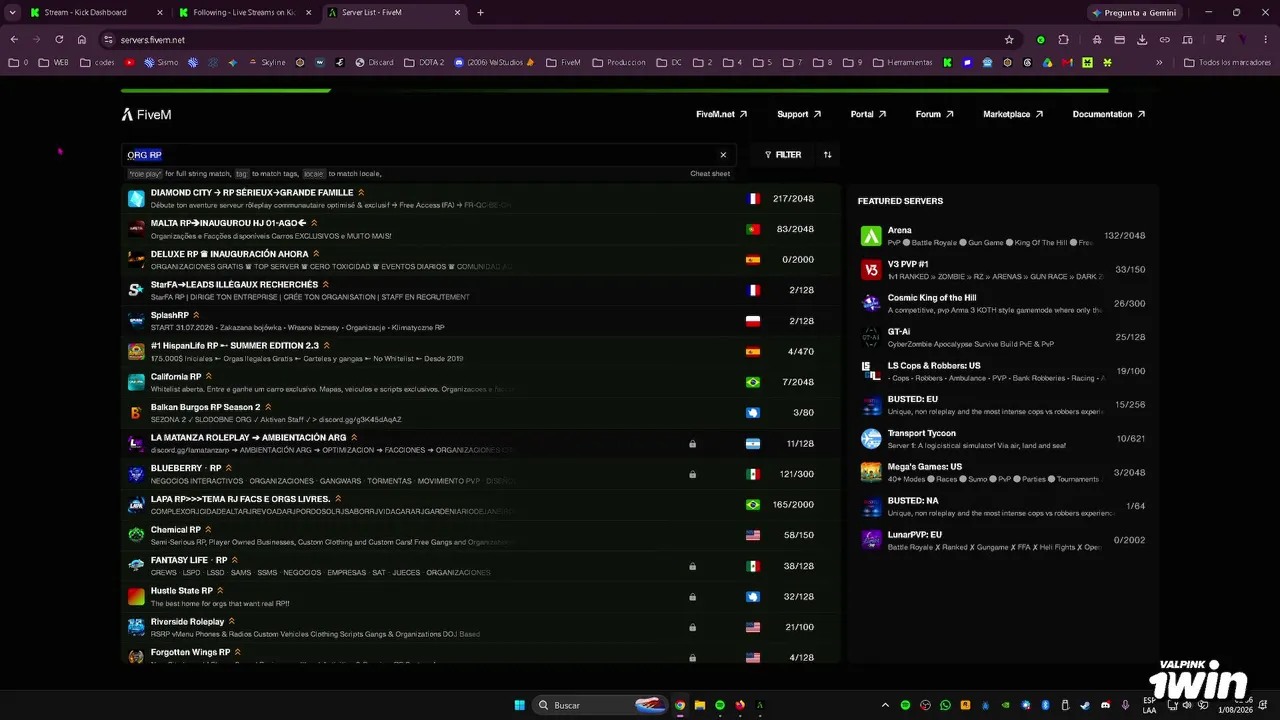This screenshot has width=1280, height=720.
Task: Reload the current page
Action: click(x=59, y=40)
